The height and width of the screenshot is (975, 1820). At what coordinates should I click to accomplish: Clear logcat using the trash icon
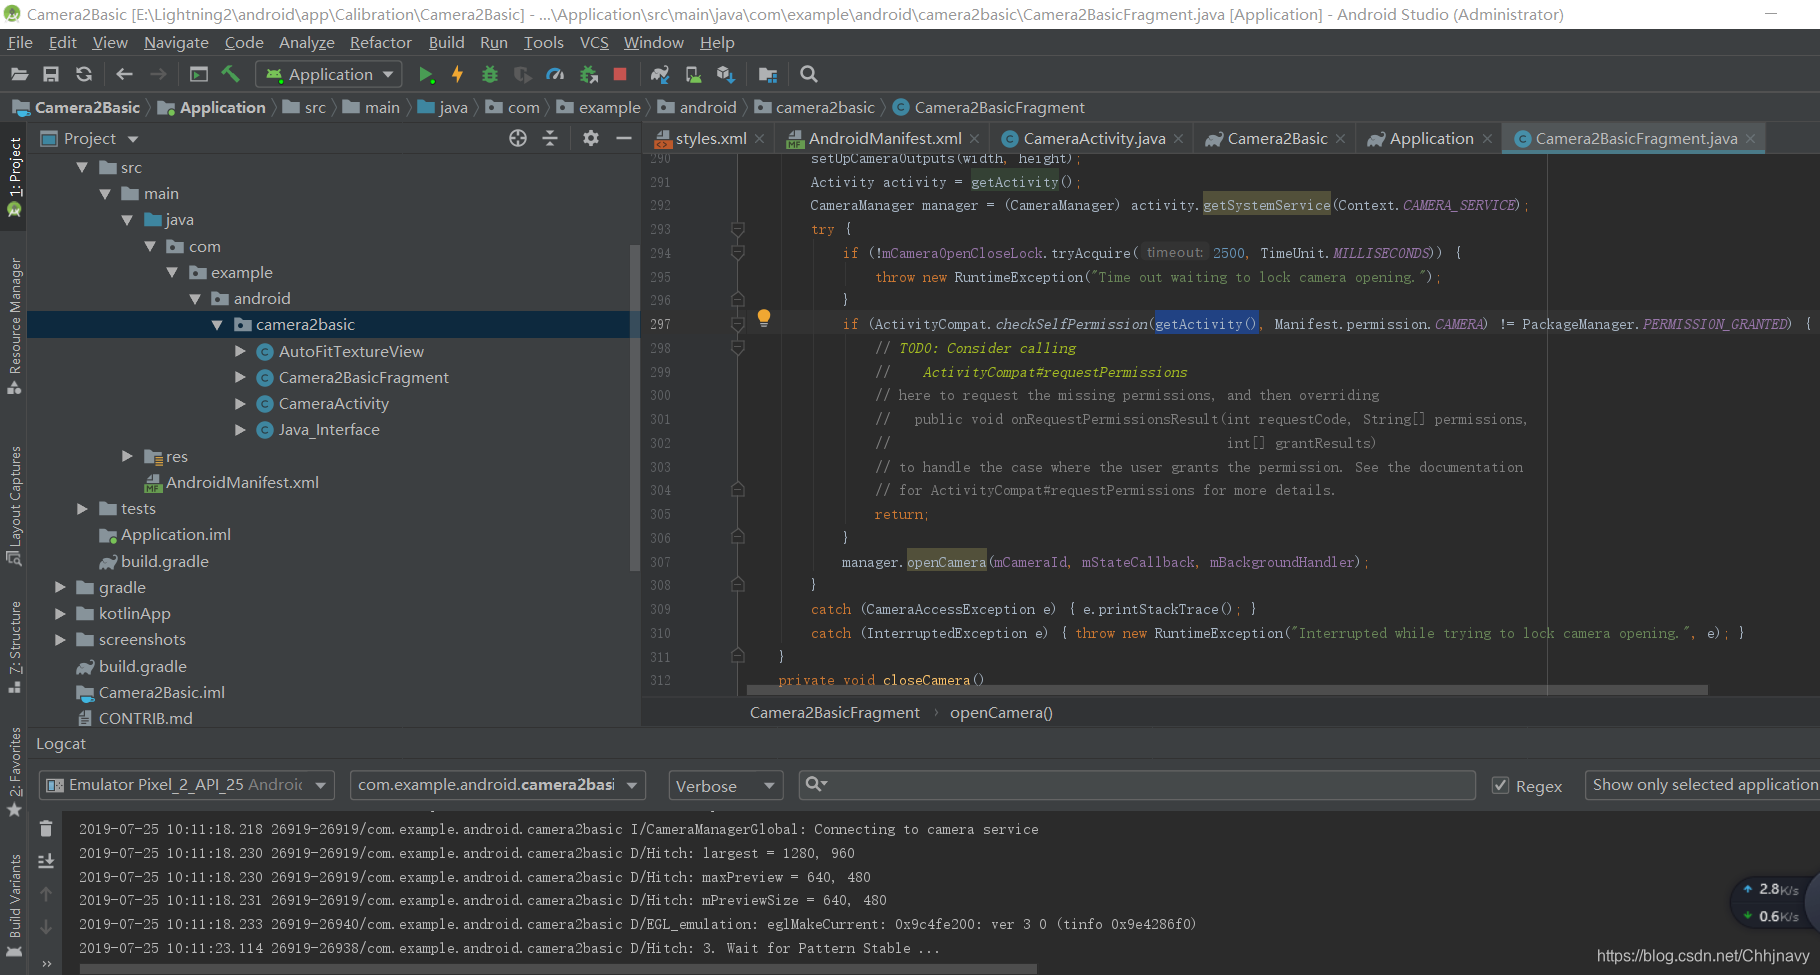tap(46, 828)
